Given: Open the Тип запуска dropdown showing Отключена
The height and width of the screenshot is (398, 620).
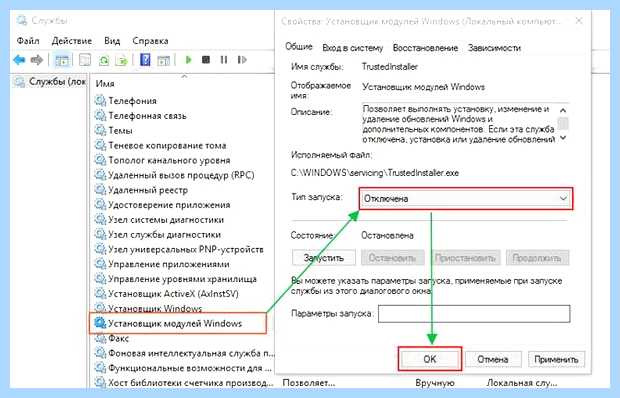Looking at the screenshot, I should click(x=466, y=198).
